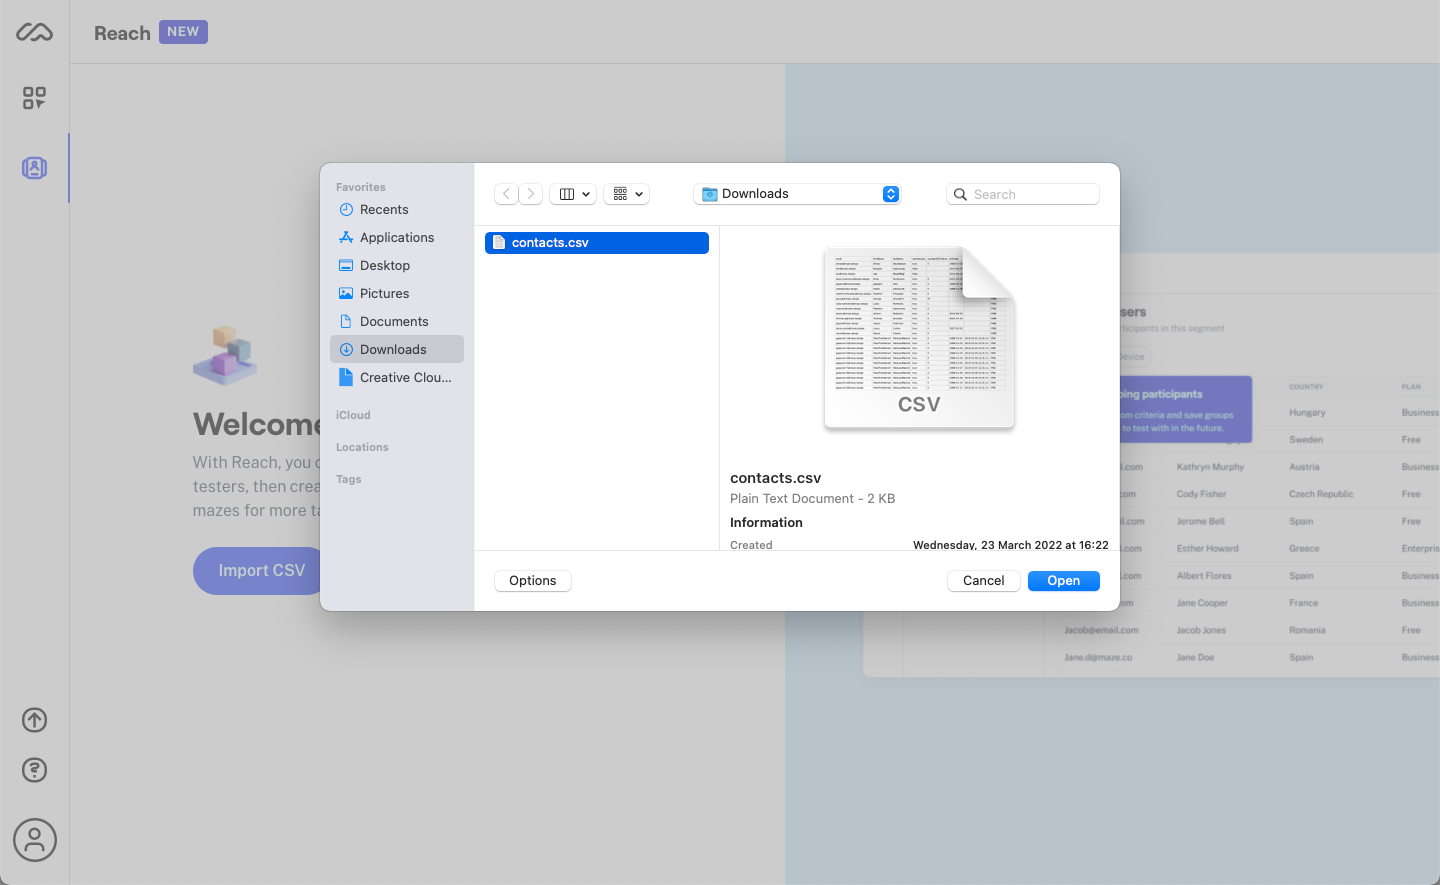Click the back navigation arrow
This screenshot has width=1440, height=885.
506,193
